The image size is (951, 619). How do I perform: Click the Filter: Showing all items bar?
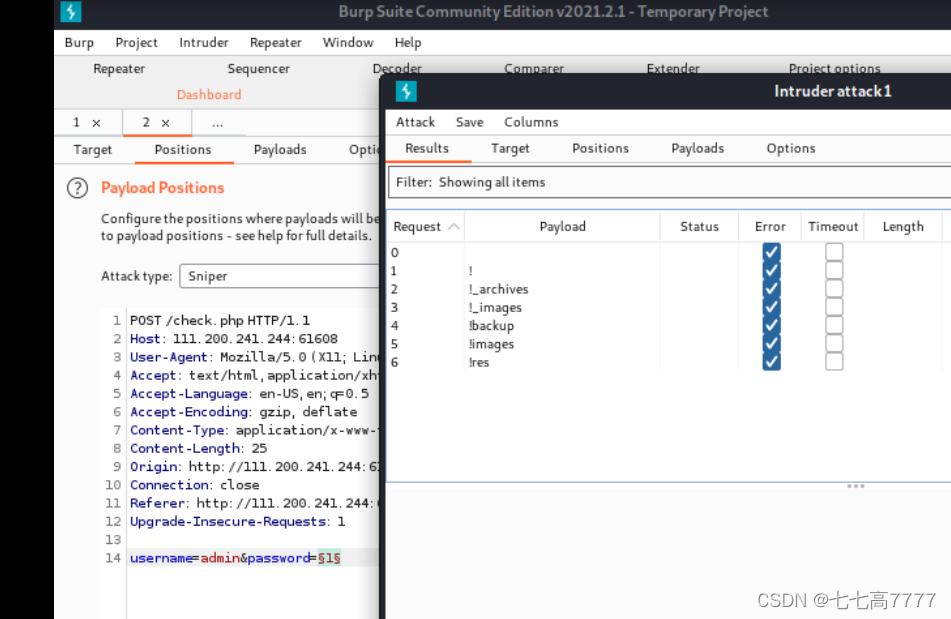670,182
